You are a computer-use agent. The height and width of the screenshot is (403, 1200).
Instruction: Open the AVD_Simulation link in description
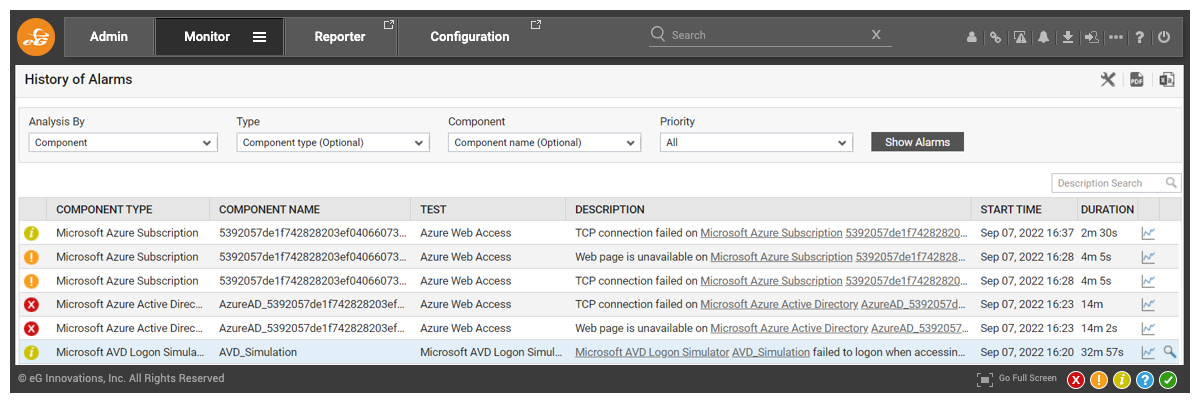771,353
